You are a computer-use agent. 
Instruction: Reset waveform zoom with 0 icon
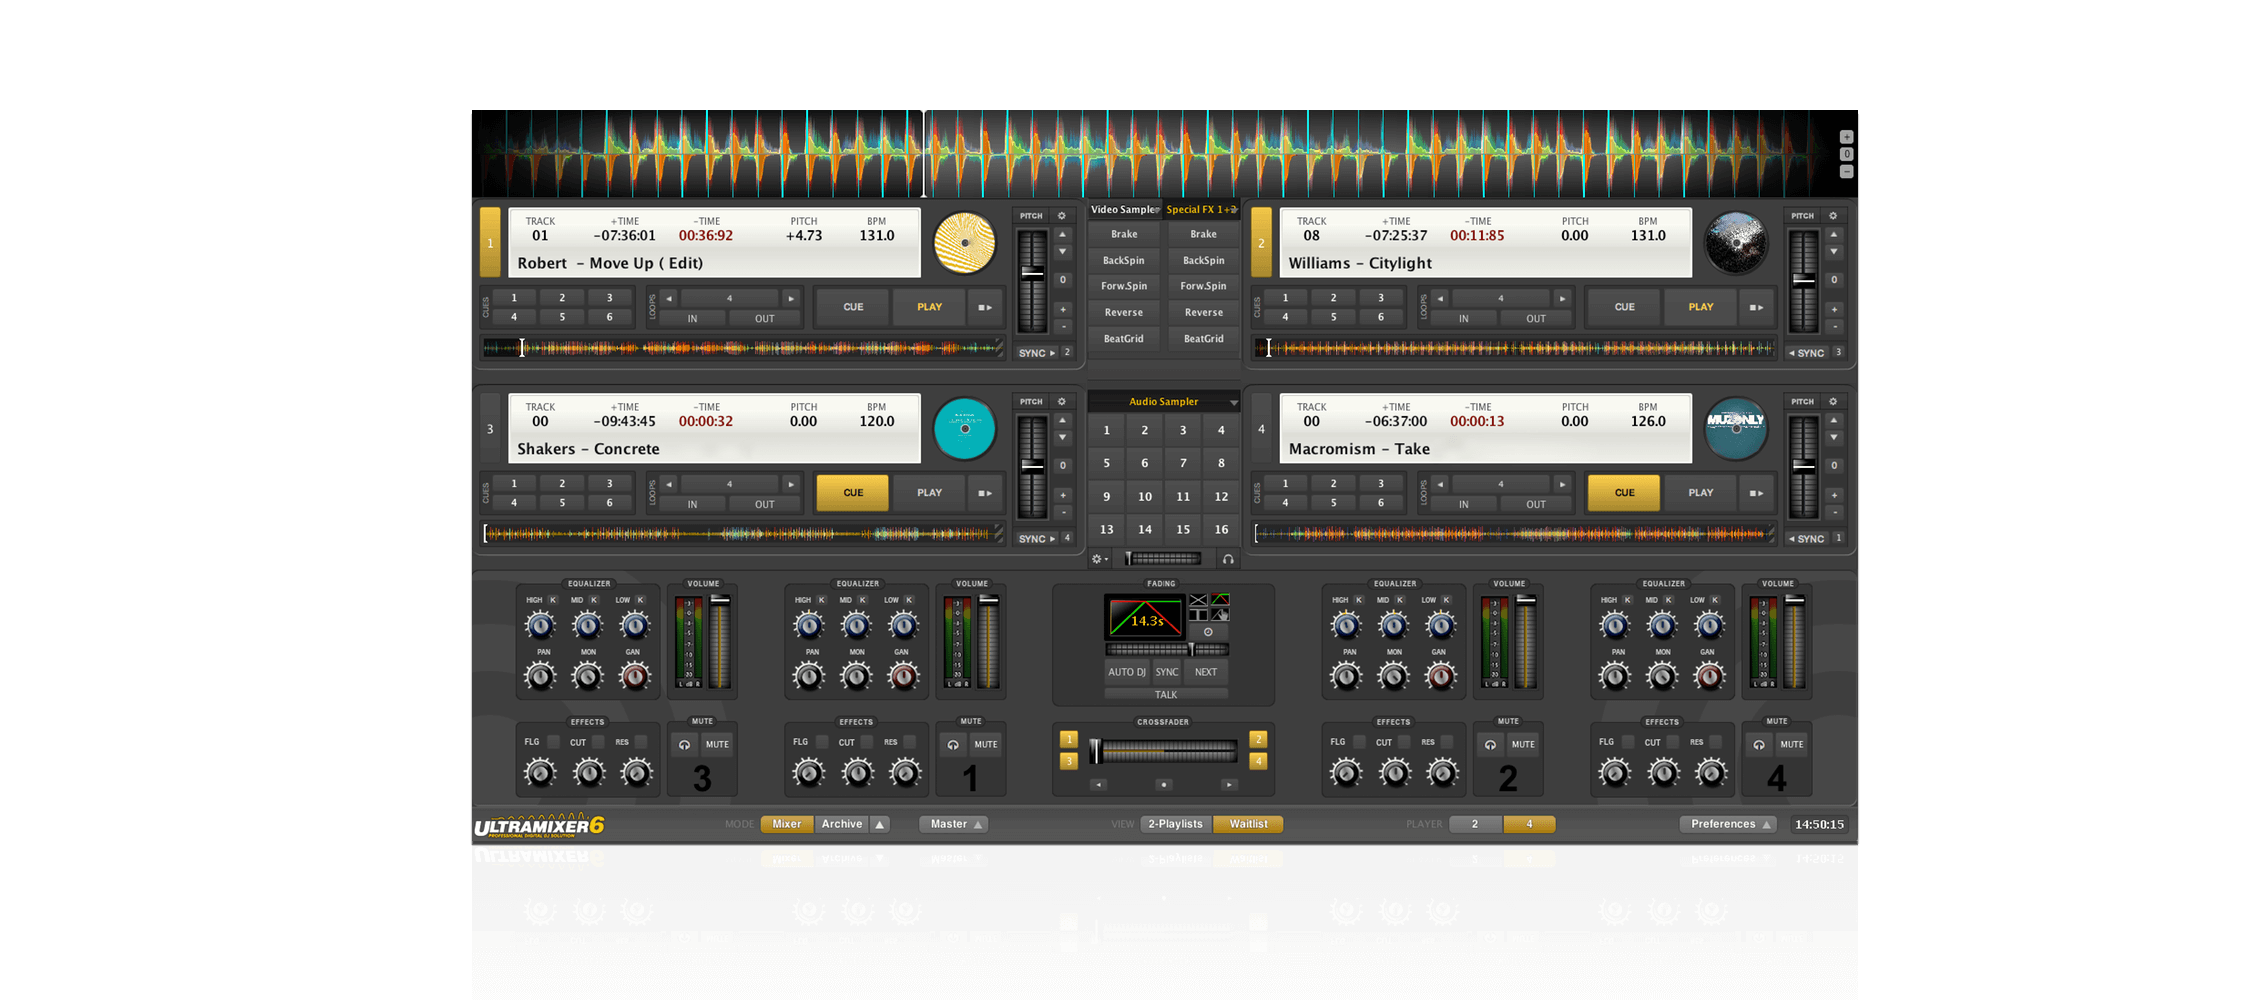click(x=1847, y=154)
